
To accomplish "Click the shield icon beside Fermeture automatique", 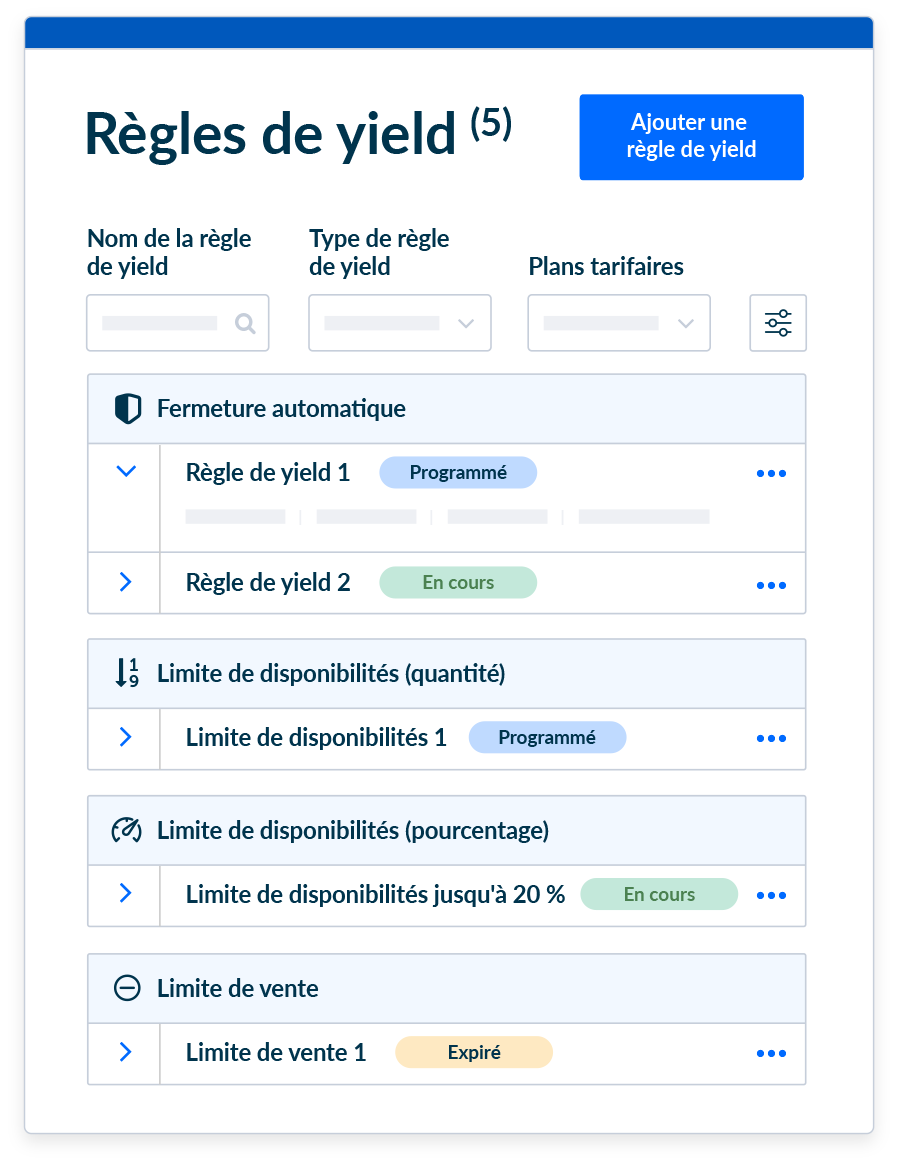I will pyautogui.click(x=128, y=409).
